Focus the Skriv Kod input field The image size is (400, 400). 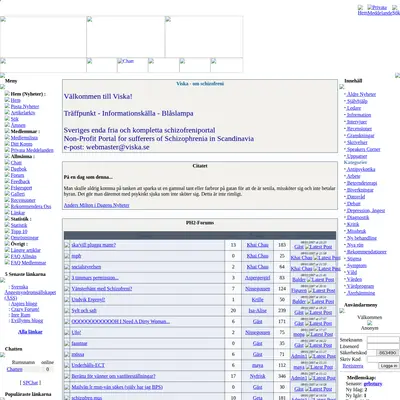383,359
